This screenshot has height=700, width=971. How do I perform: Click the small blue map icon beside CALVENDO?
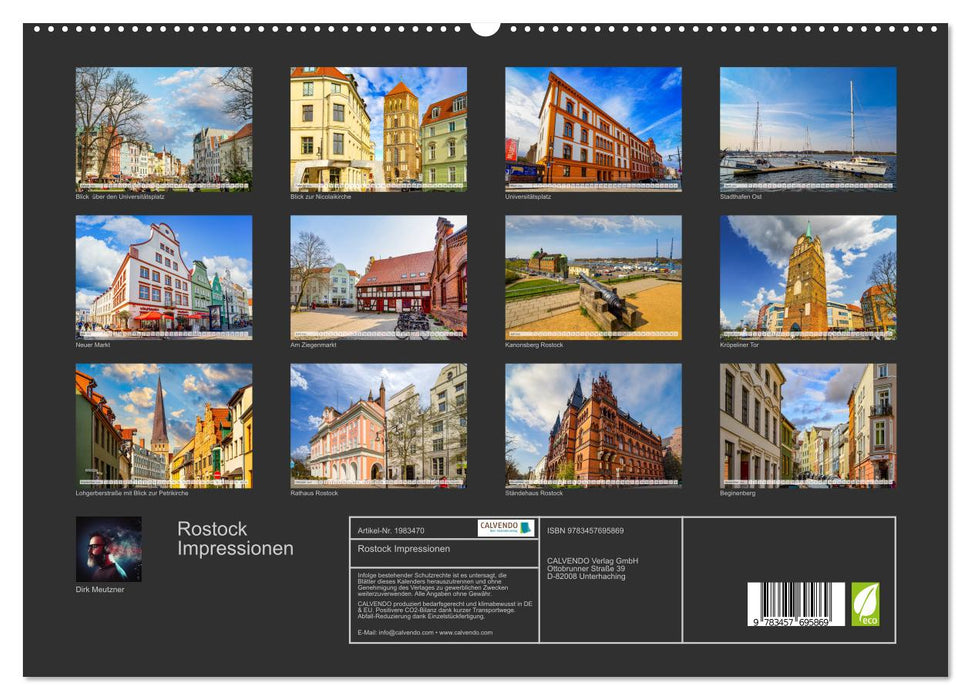(527, 528)
